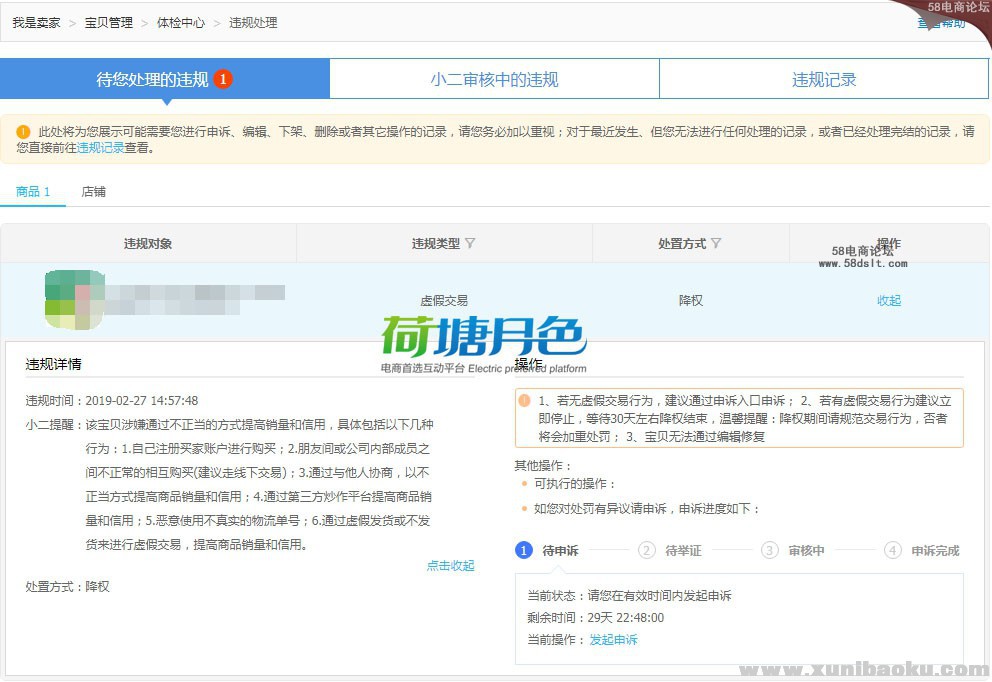Select step 1 待申诉 circle
This screenshot has width=992, height=682.
tap(524, 550)
